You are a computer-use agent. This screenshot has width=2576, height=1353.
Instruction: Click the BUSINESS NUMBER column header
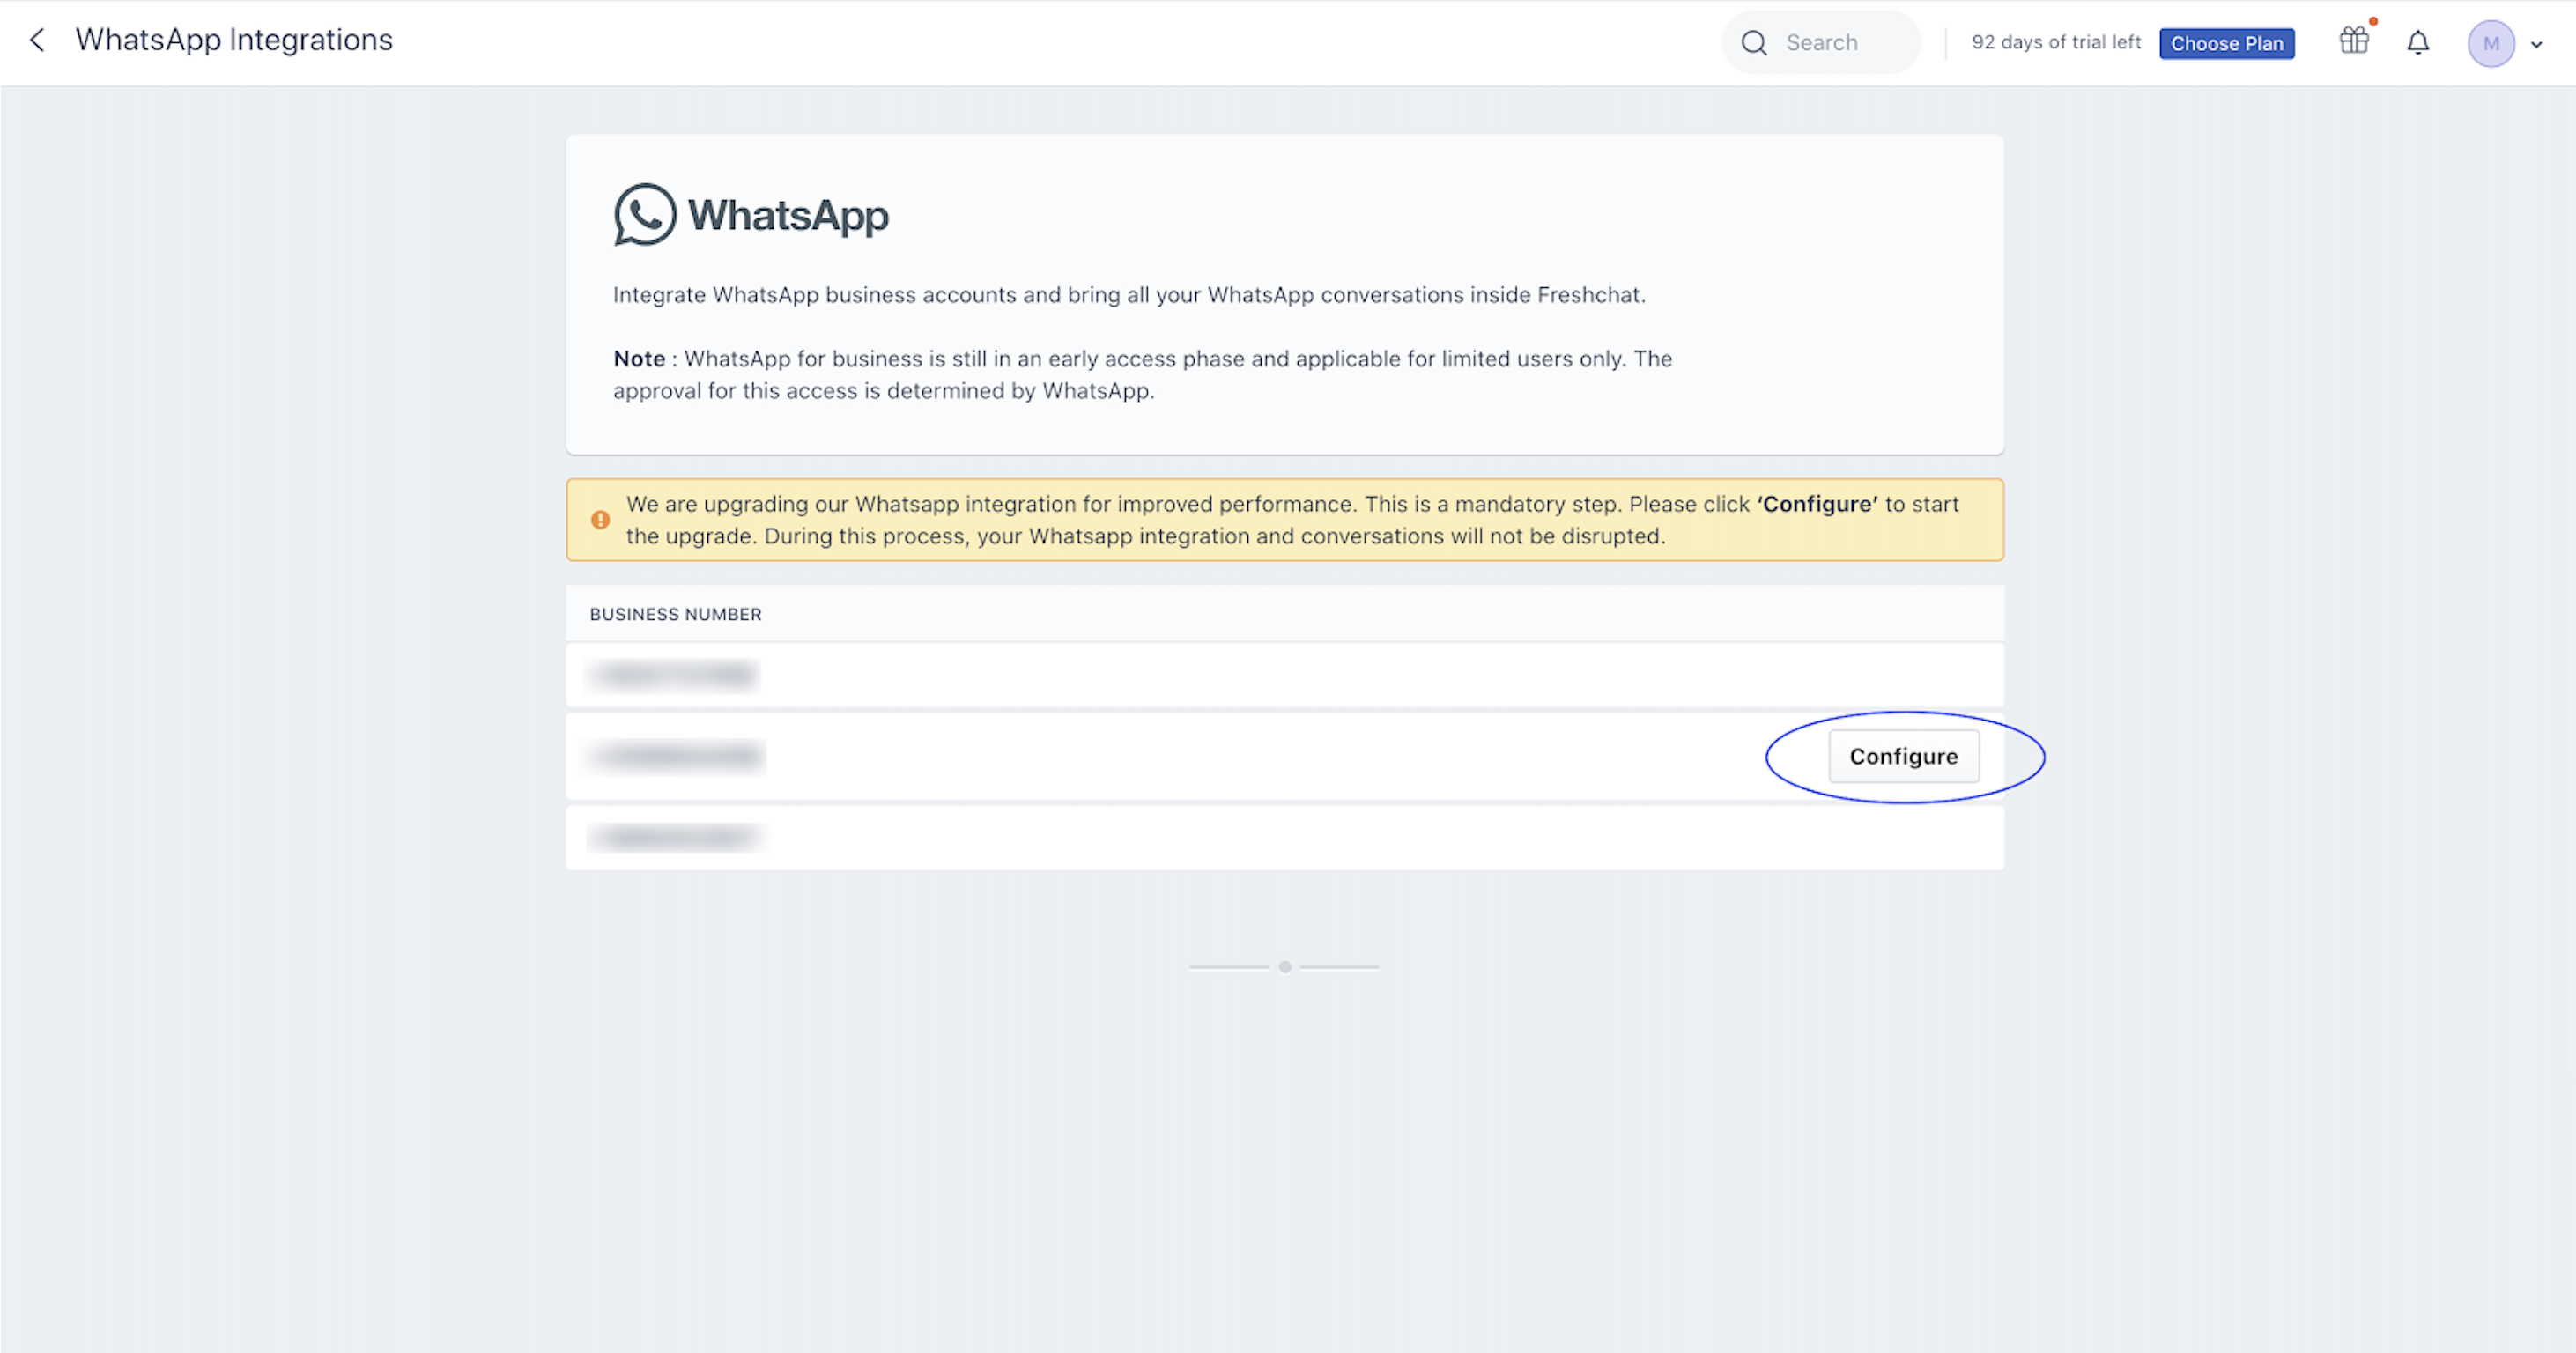pos(675,614)
